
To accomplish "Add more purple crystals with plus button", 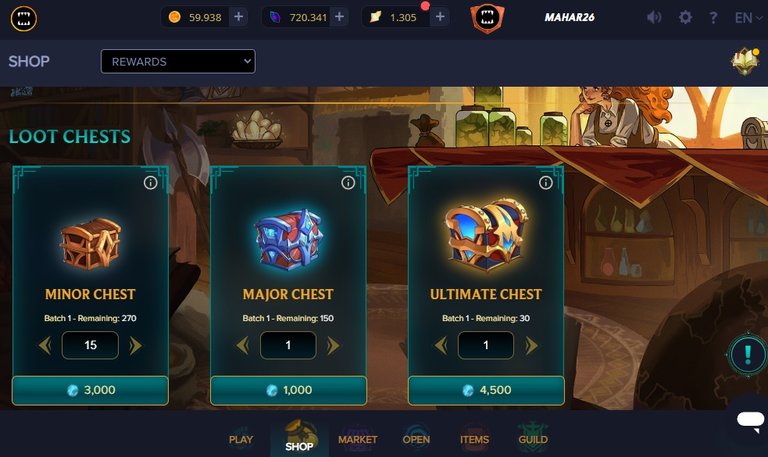I will point(339,17).
